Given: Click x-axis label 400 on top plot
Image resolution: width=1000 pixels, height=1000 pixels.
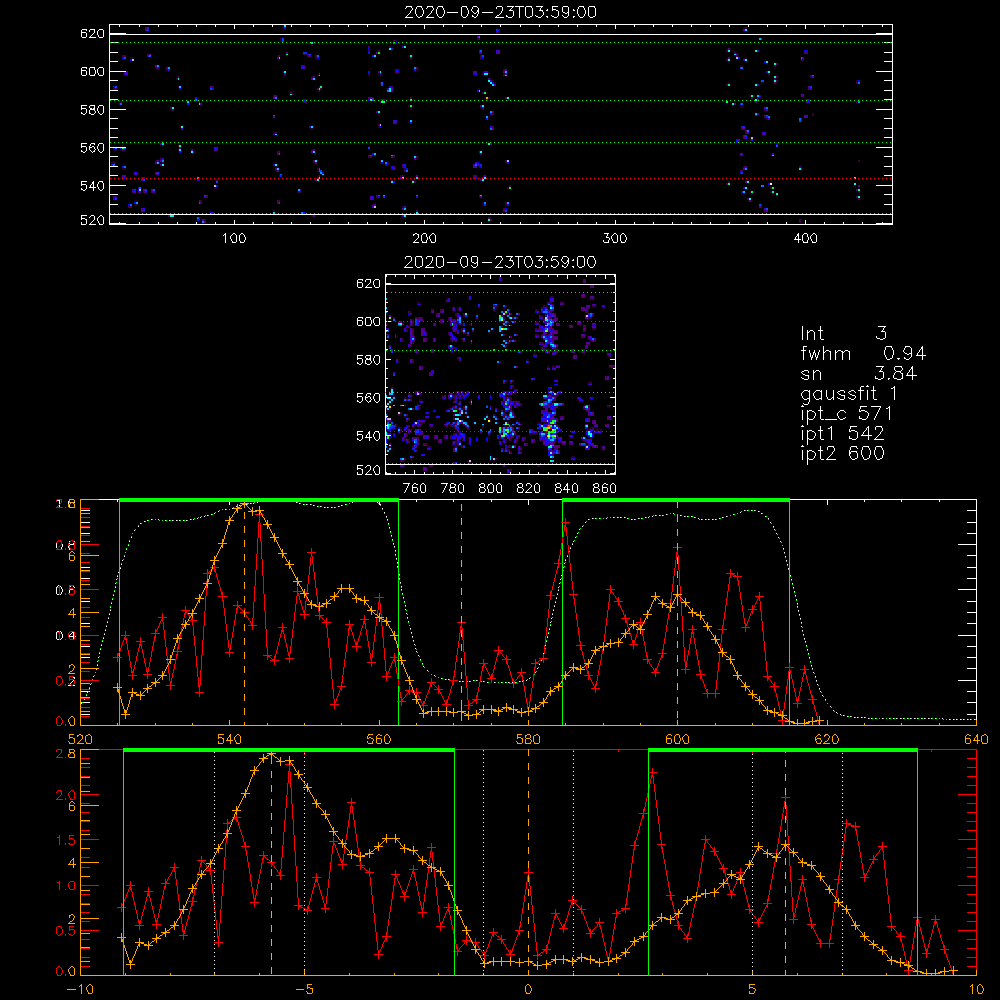Looking at the screenshot, I should tap(805, 239).
